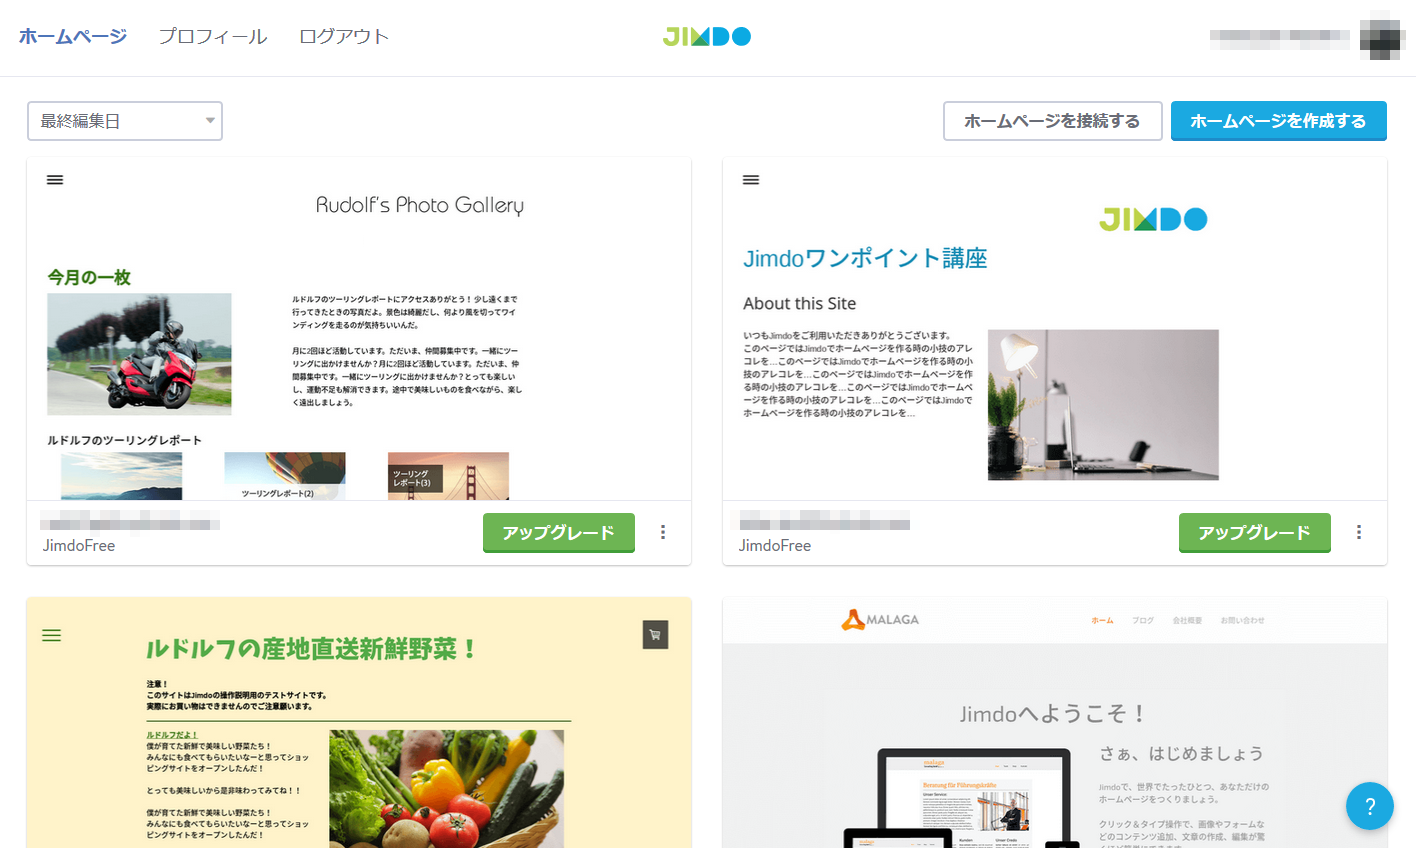Screen dimensions: 1416x848
Task: Click JimdoFree label under Jimdoワンポイント講座
Action: pyautogui.click(x=775, y=545)
